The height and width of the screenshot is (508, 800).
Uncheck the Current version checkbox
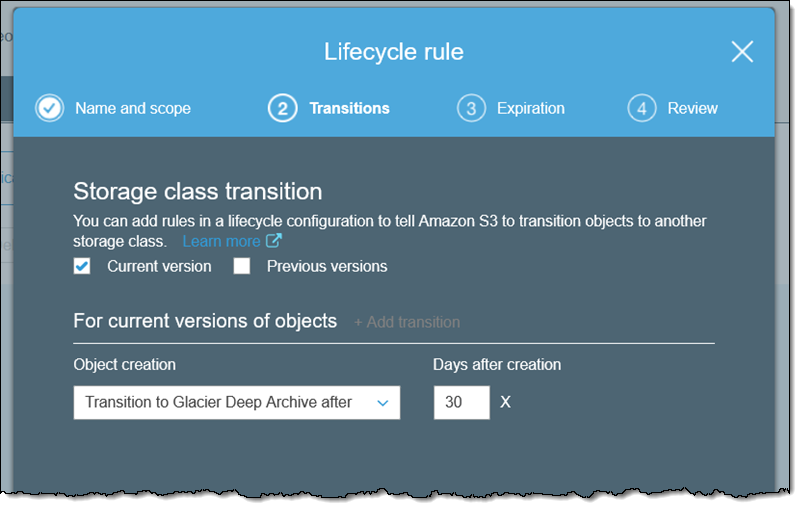(x=82, y=266)
